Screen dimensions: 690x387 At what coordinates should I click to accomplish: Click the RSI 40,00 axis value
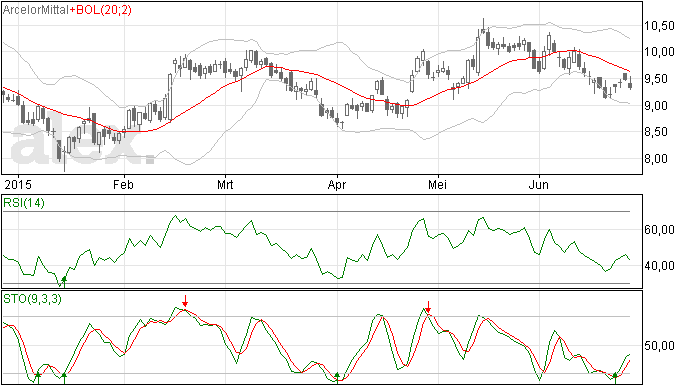(x=659, y=265)
